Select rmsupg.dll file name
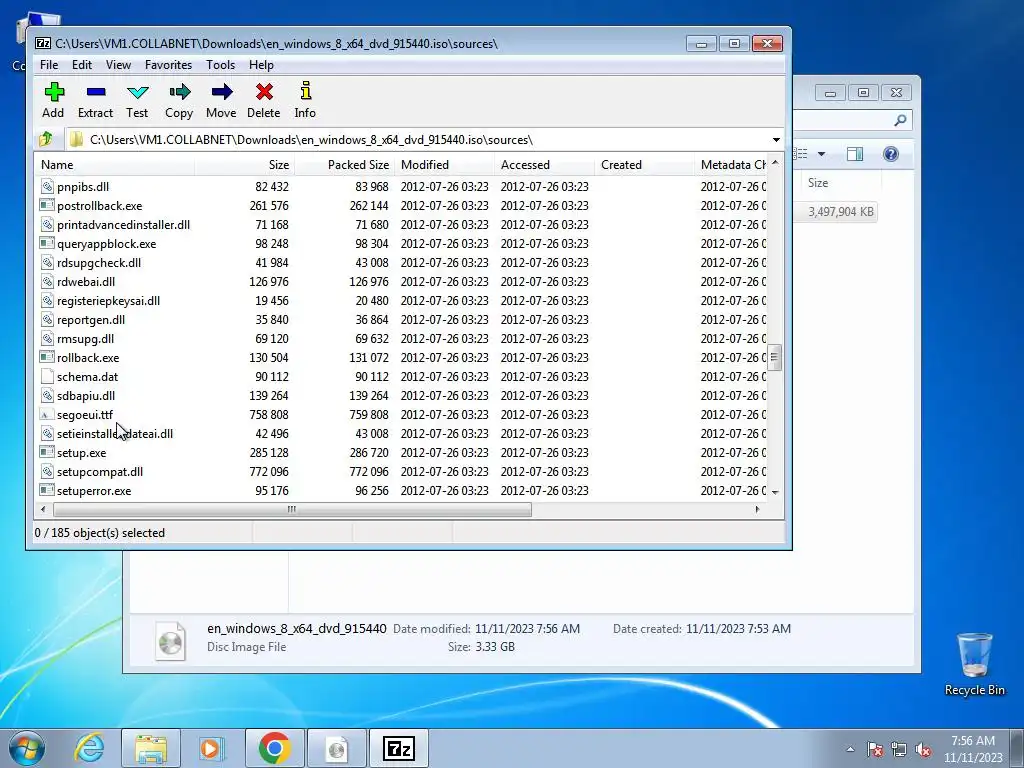 click(85, 338)
